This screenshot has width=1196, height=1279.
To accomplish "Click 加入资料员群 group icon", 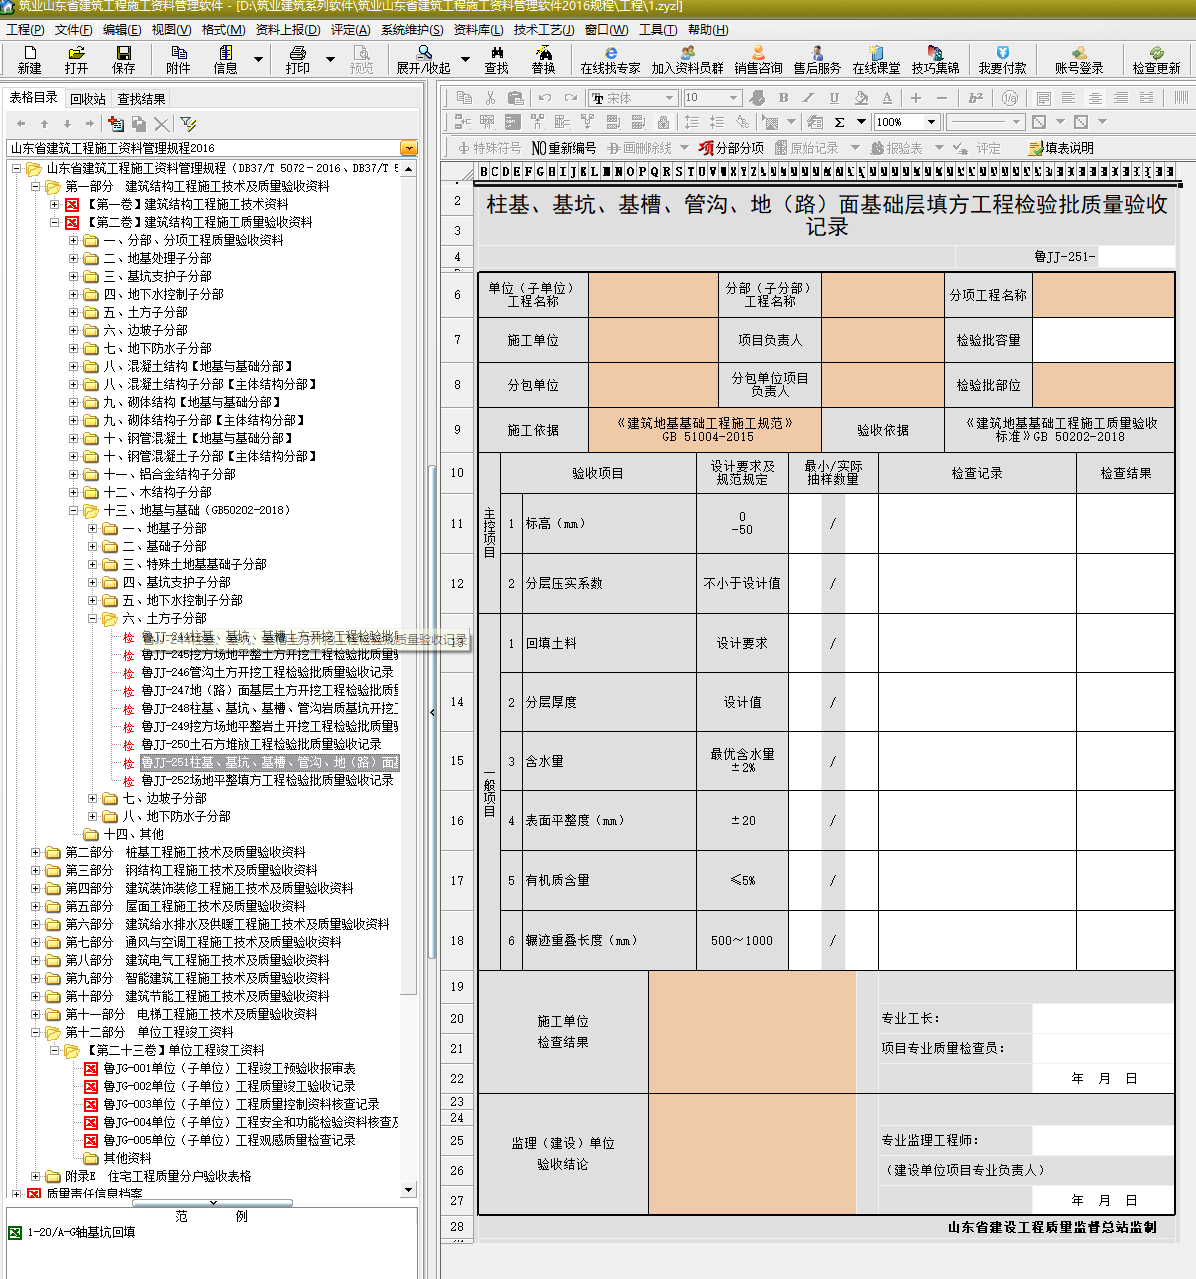I will coord(687,59).
